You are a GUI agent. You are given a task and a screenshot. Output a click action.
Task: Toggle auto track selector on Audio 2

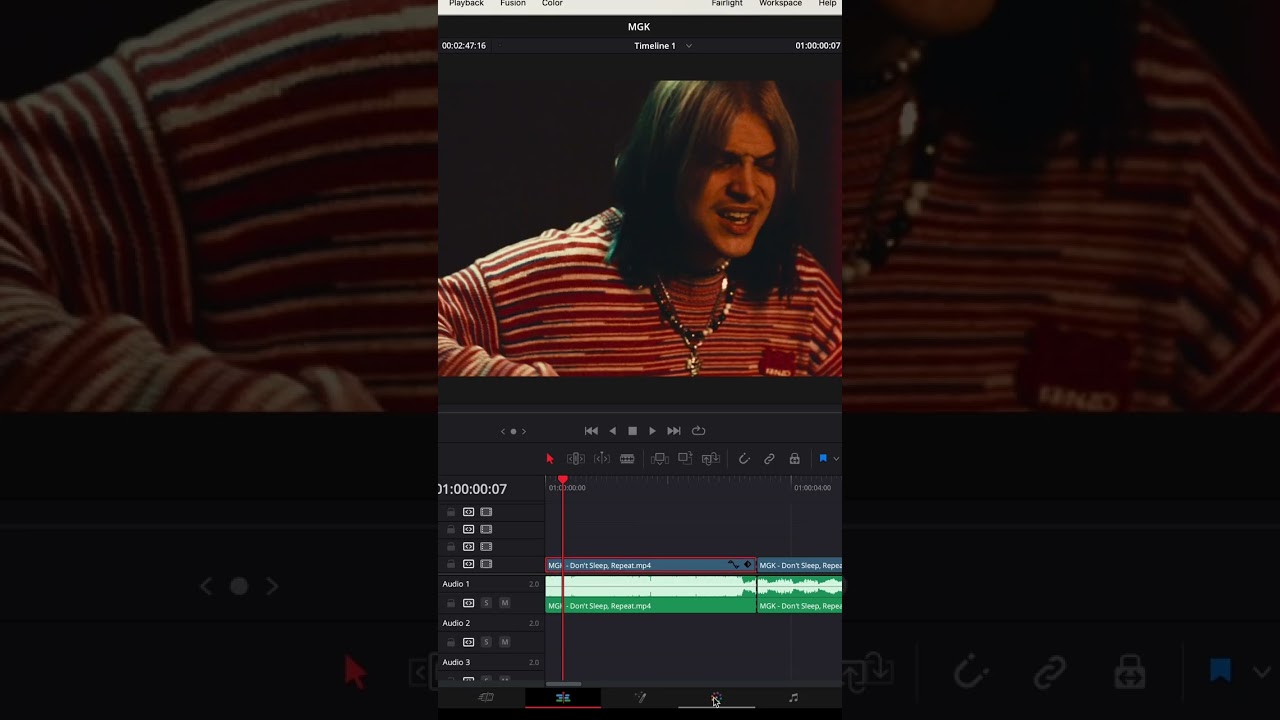(x=468, y=642)
